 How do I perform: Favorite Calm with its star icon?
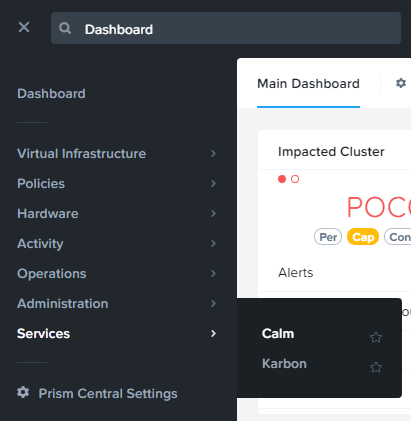pos(376,337)
